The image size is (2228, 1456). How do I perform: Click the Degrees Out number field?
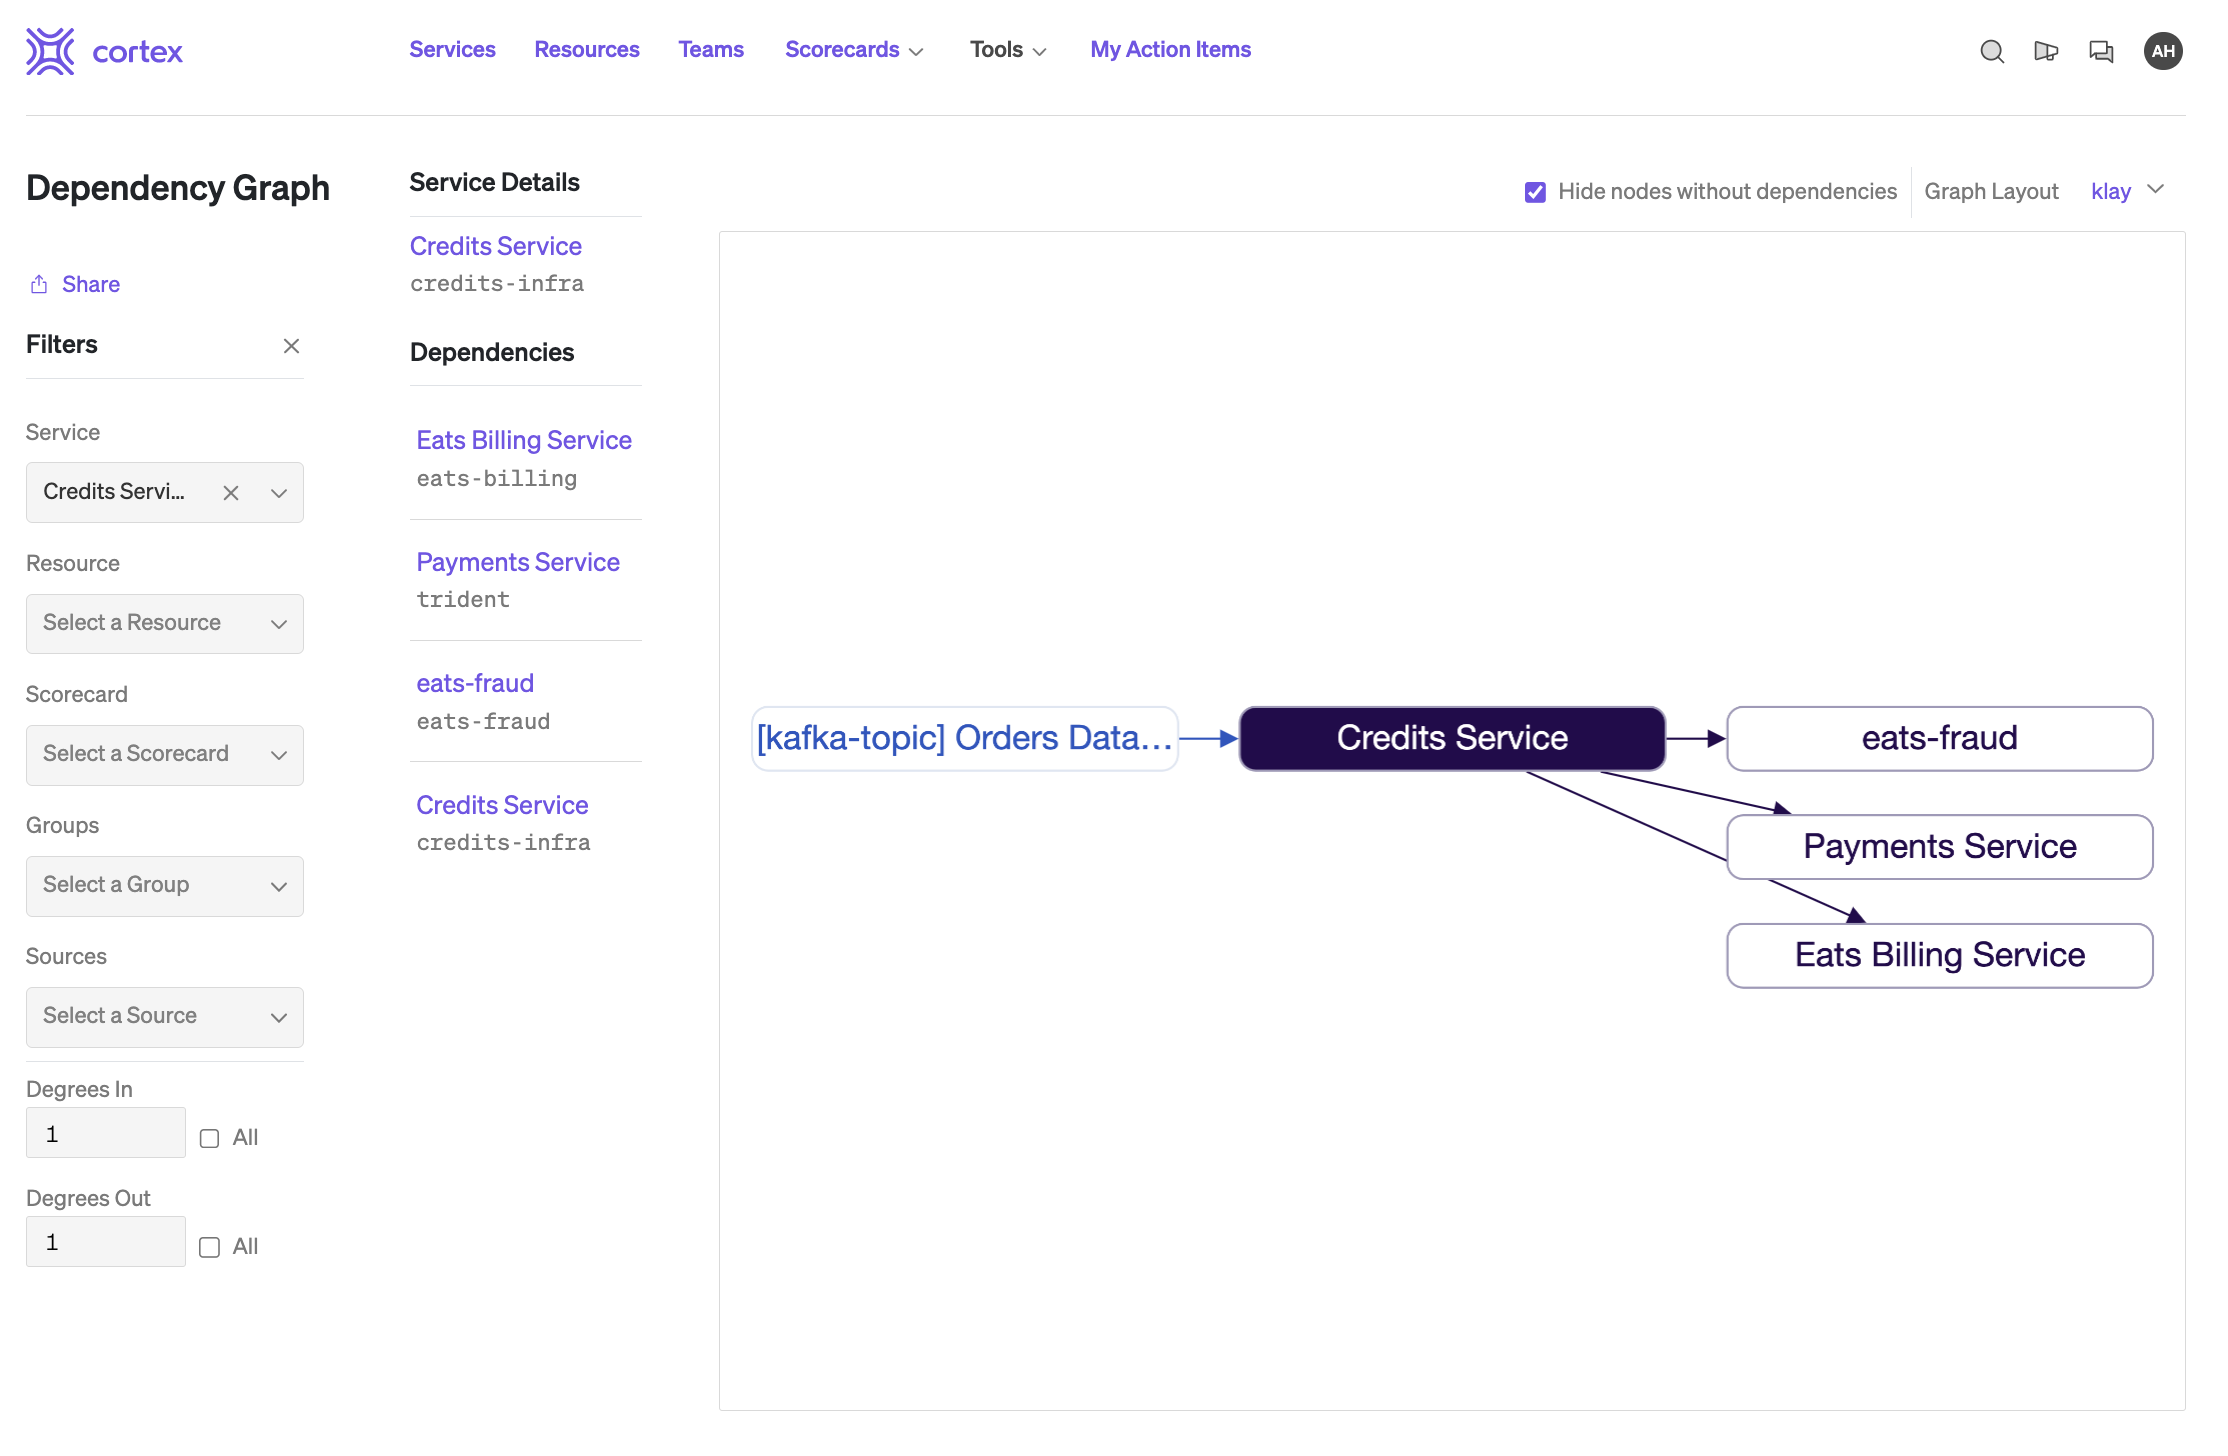click(106, 1242)
